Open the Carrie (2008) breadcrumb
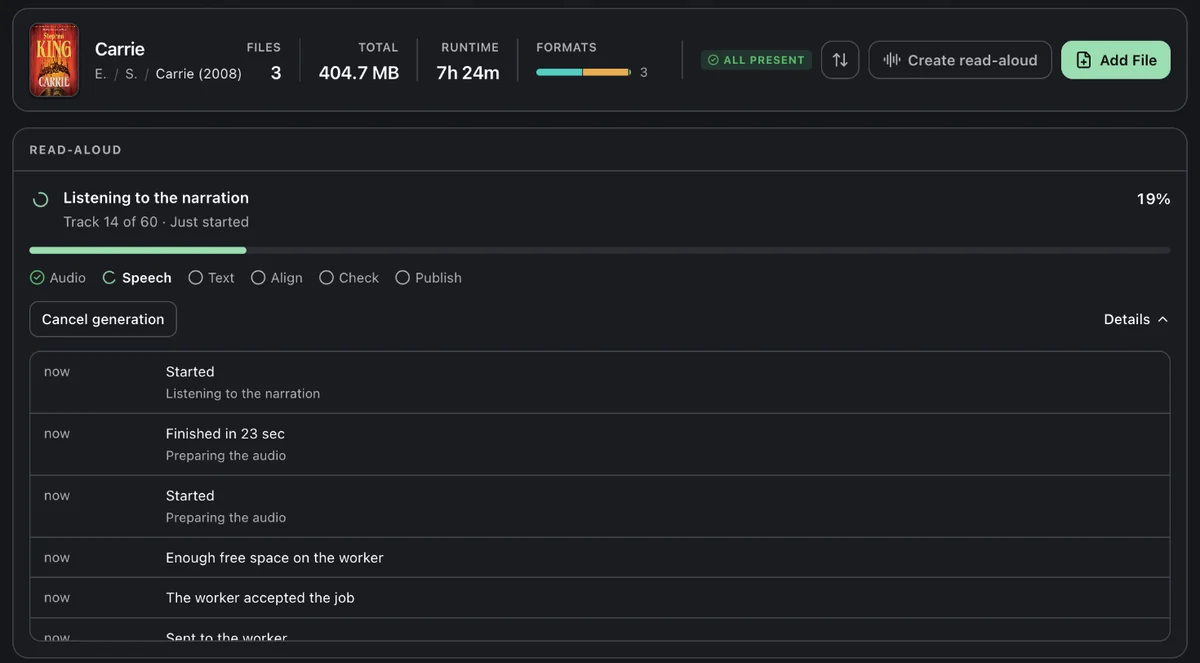 (199, 74)
